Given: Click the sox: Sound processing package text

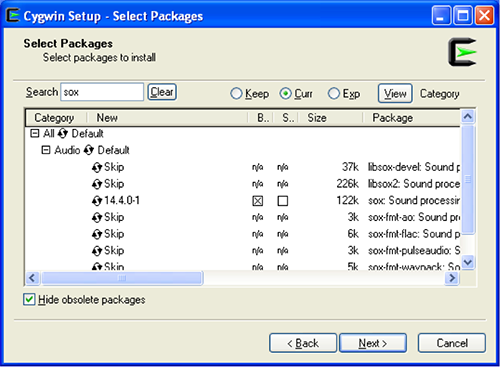Looking at the screenshot, I should point(414,200).
